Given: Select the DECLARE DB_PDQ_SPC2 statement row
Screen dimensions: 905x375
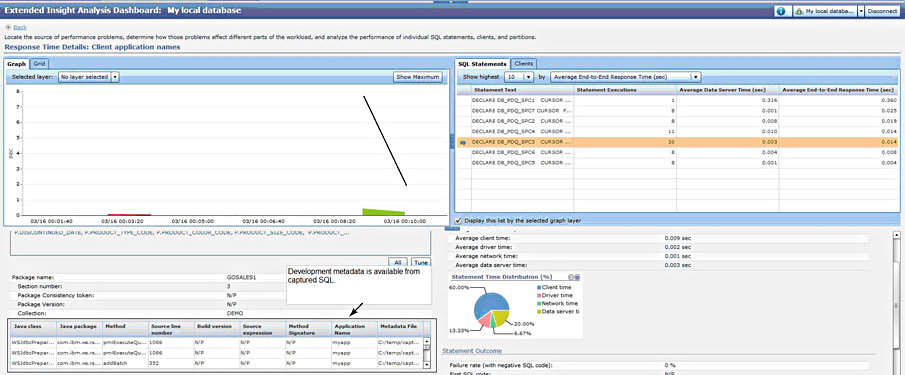Looking at the screenshot, I should click(x=678, y=121).
